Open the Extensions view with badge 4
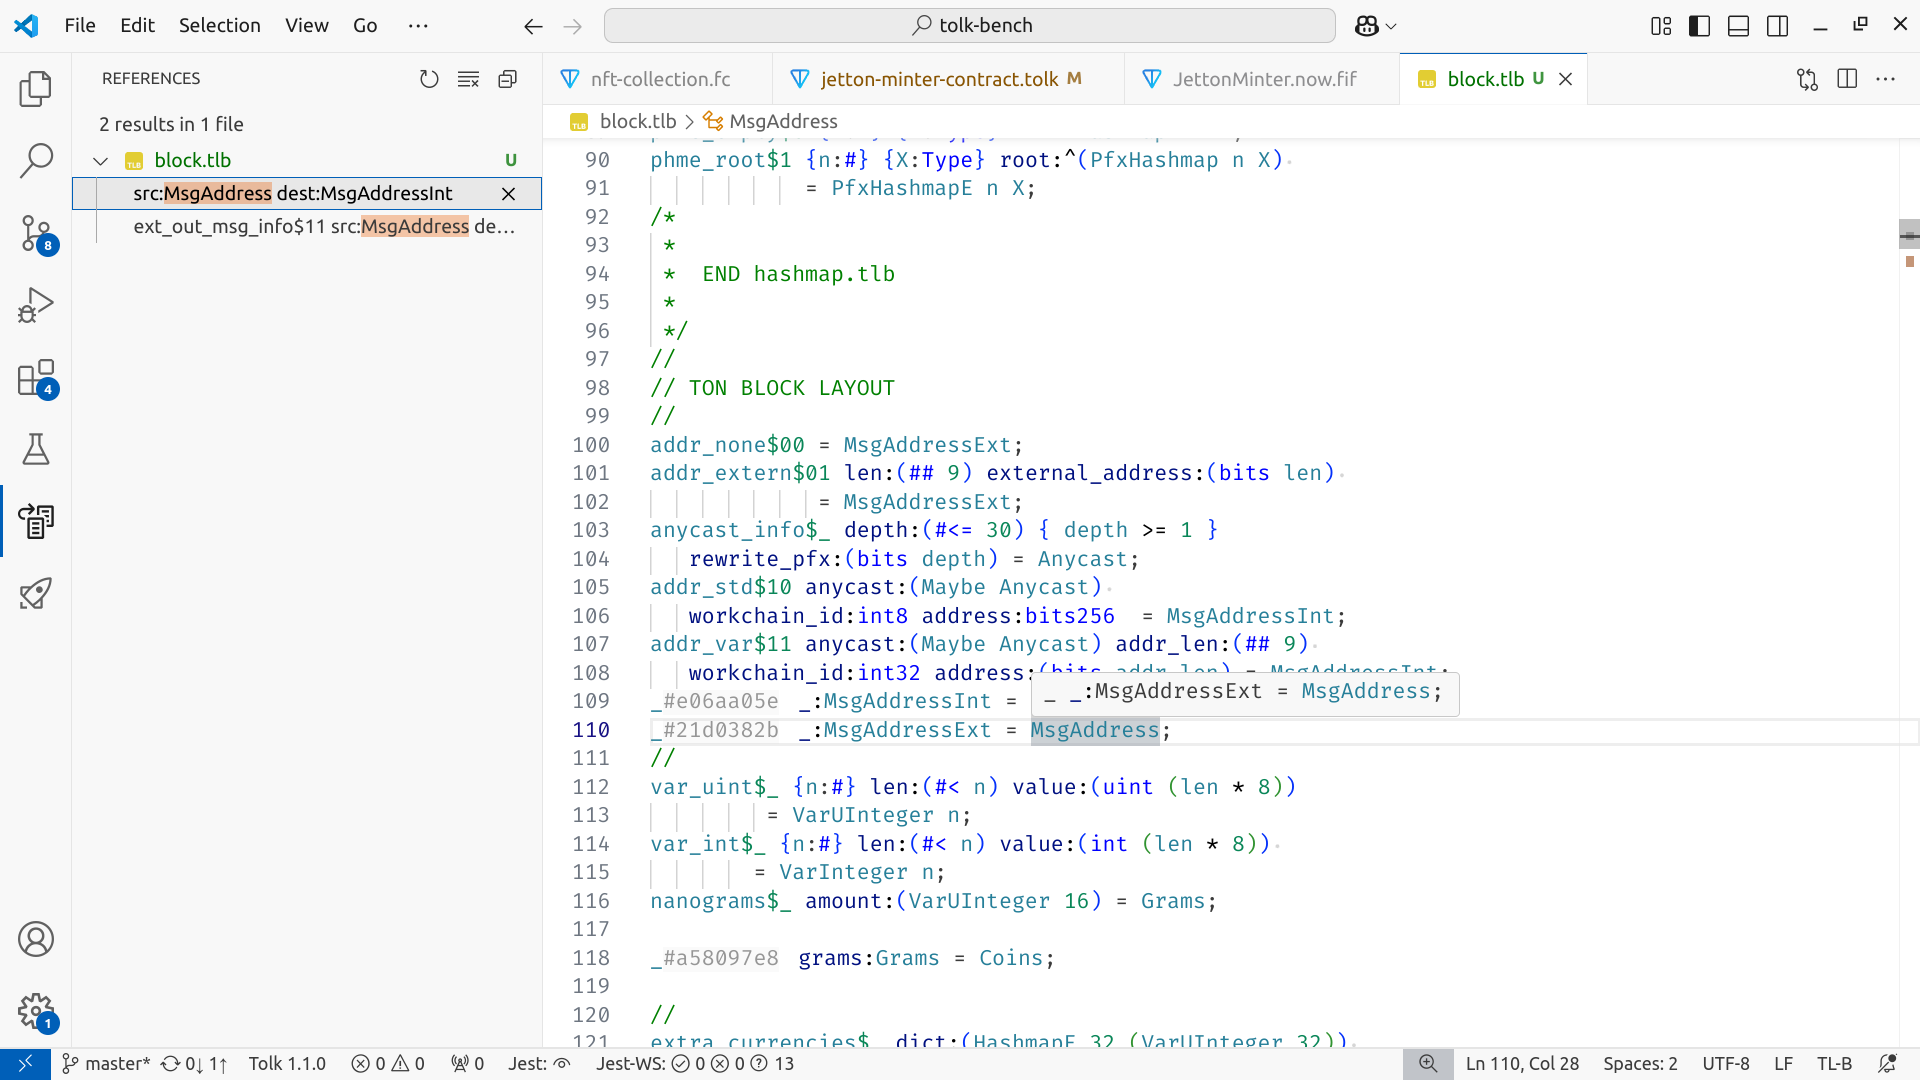This screenshot has width=1920, height=1080. pyautogui.click(x=36, y=379)
